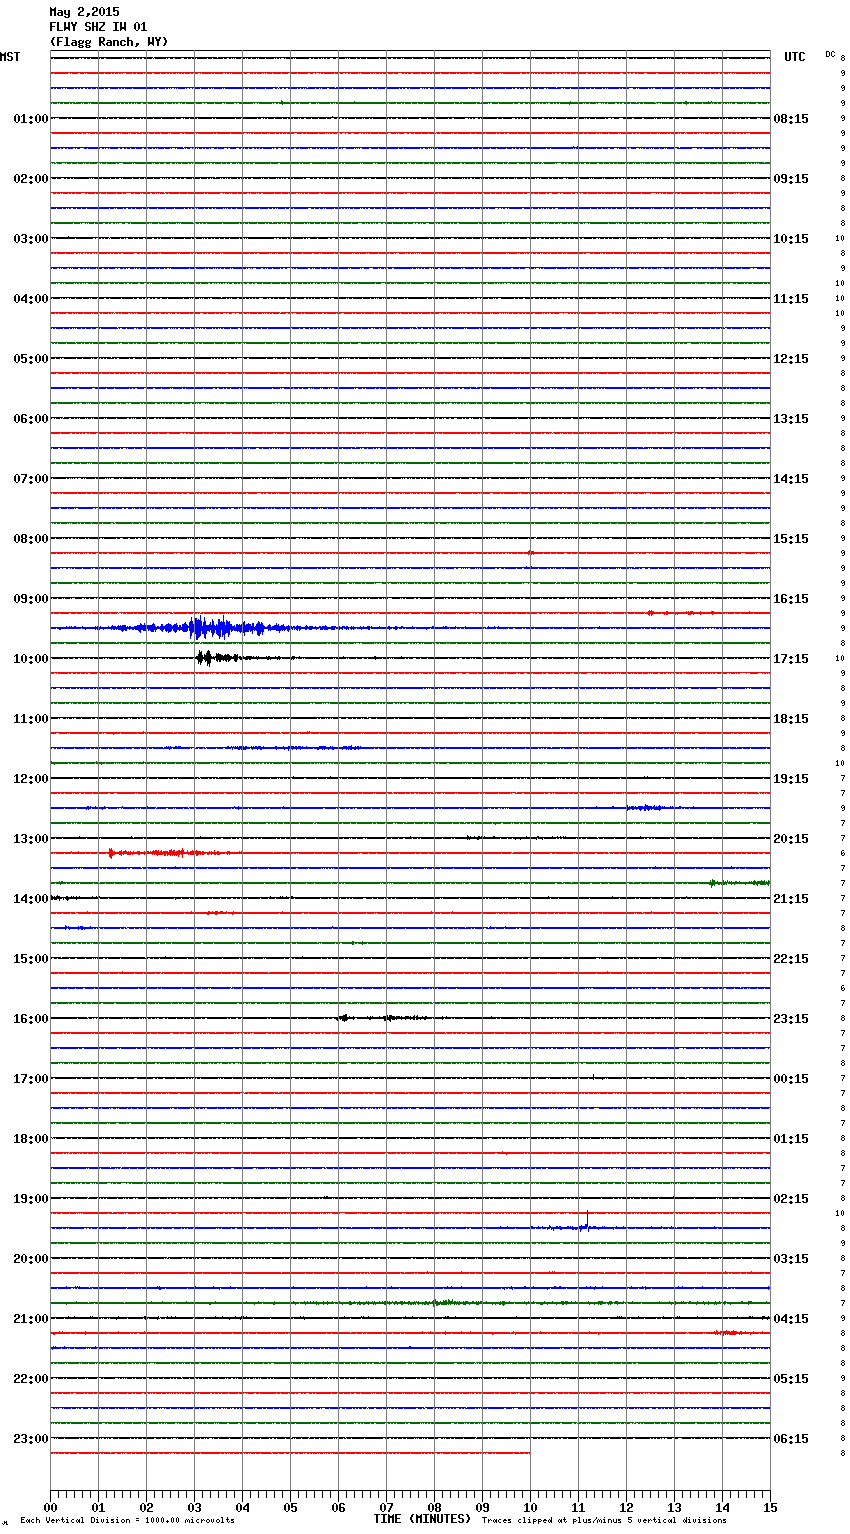This screenshot has height=1534, width=850.
Task: Click the 08 minute axis tick label
Action: pos(434,1507)
